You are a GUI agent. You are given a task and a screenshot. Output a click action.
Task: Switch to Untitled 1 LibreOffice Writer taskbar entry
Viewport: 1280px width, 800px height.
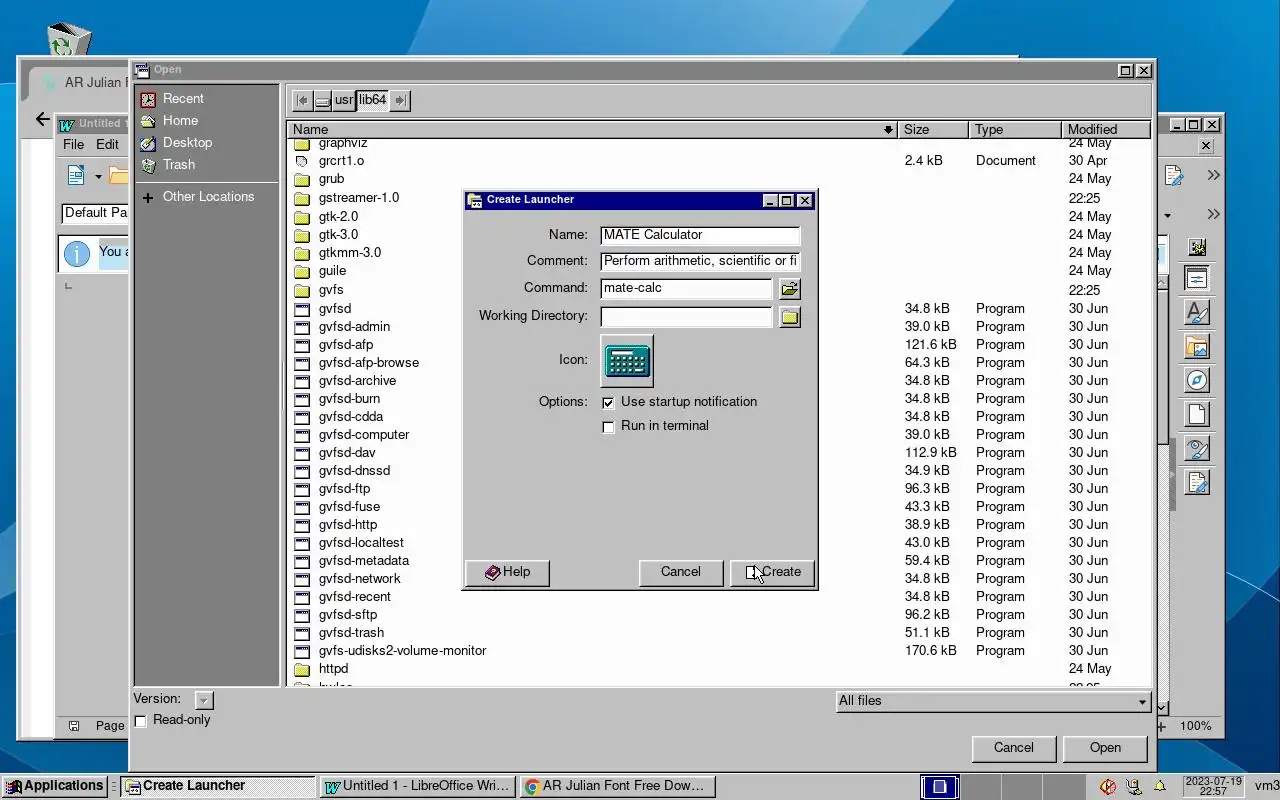coord(418,786)
